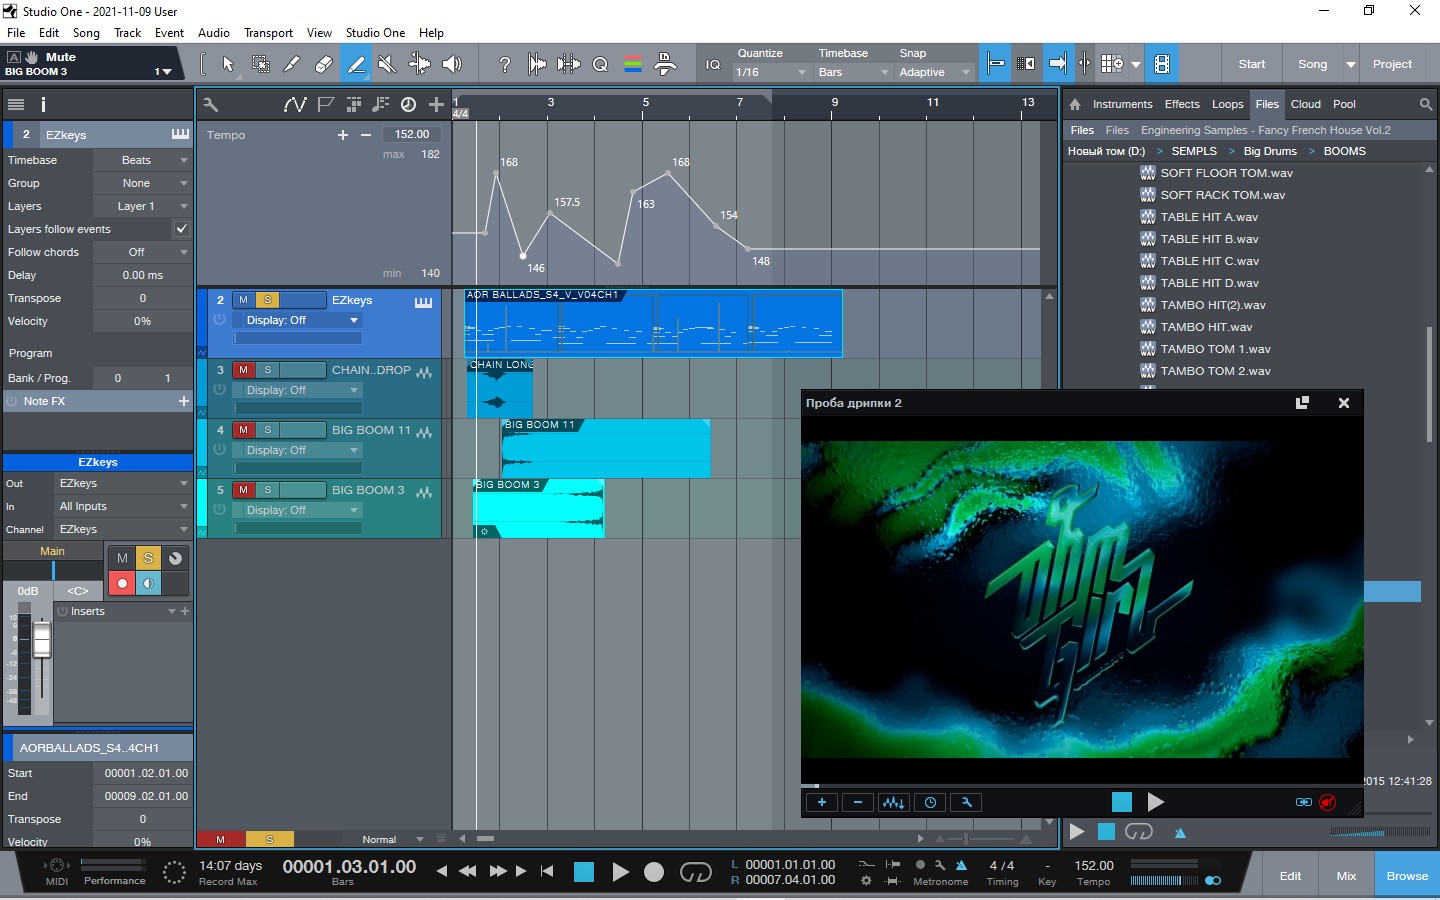Open the inspector info icon
Screen dimensions: 1440x900
(43, 104)
